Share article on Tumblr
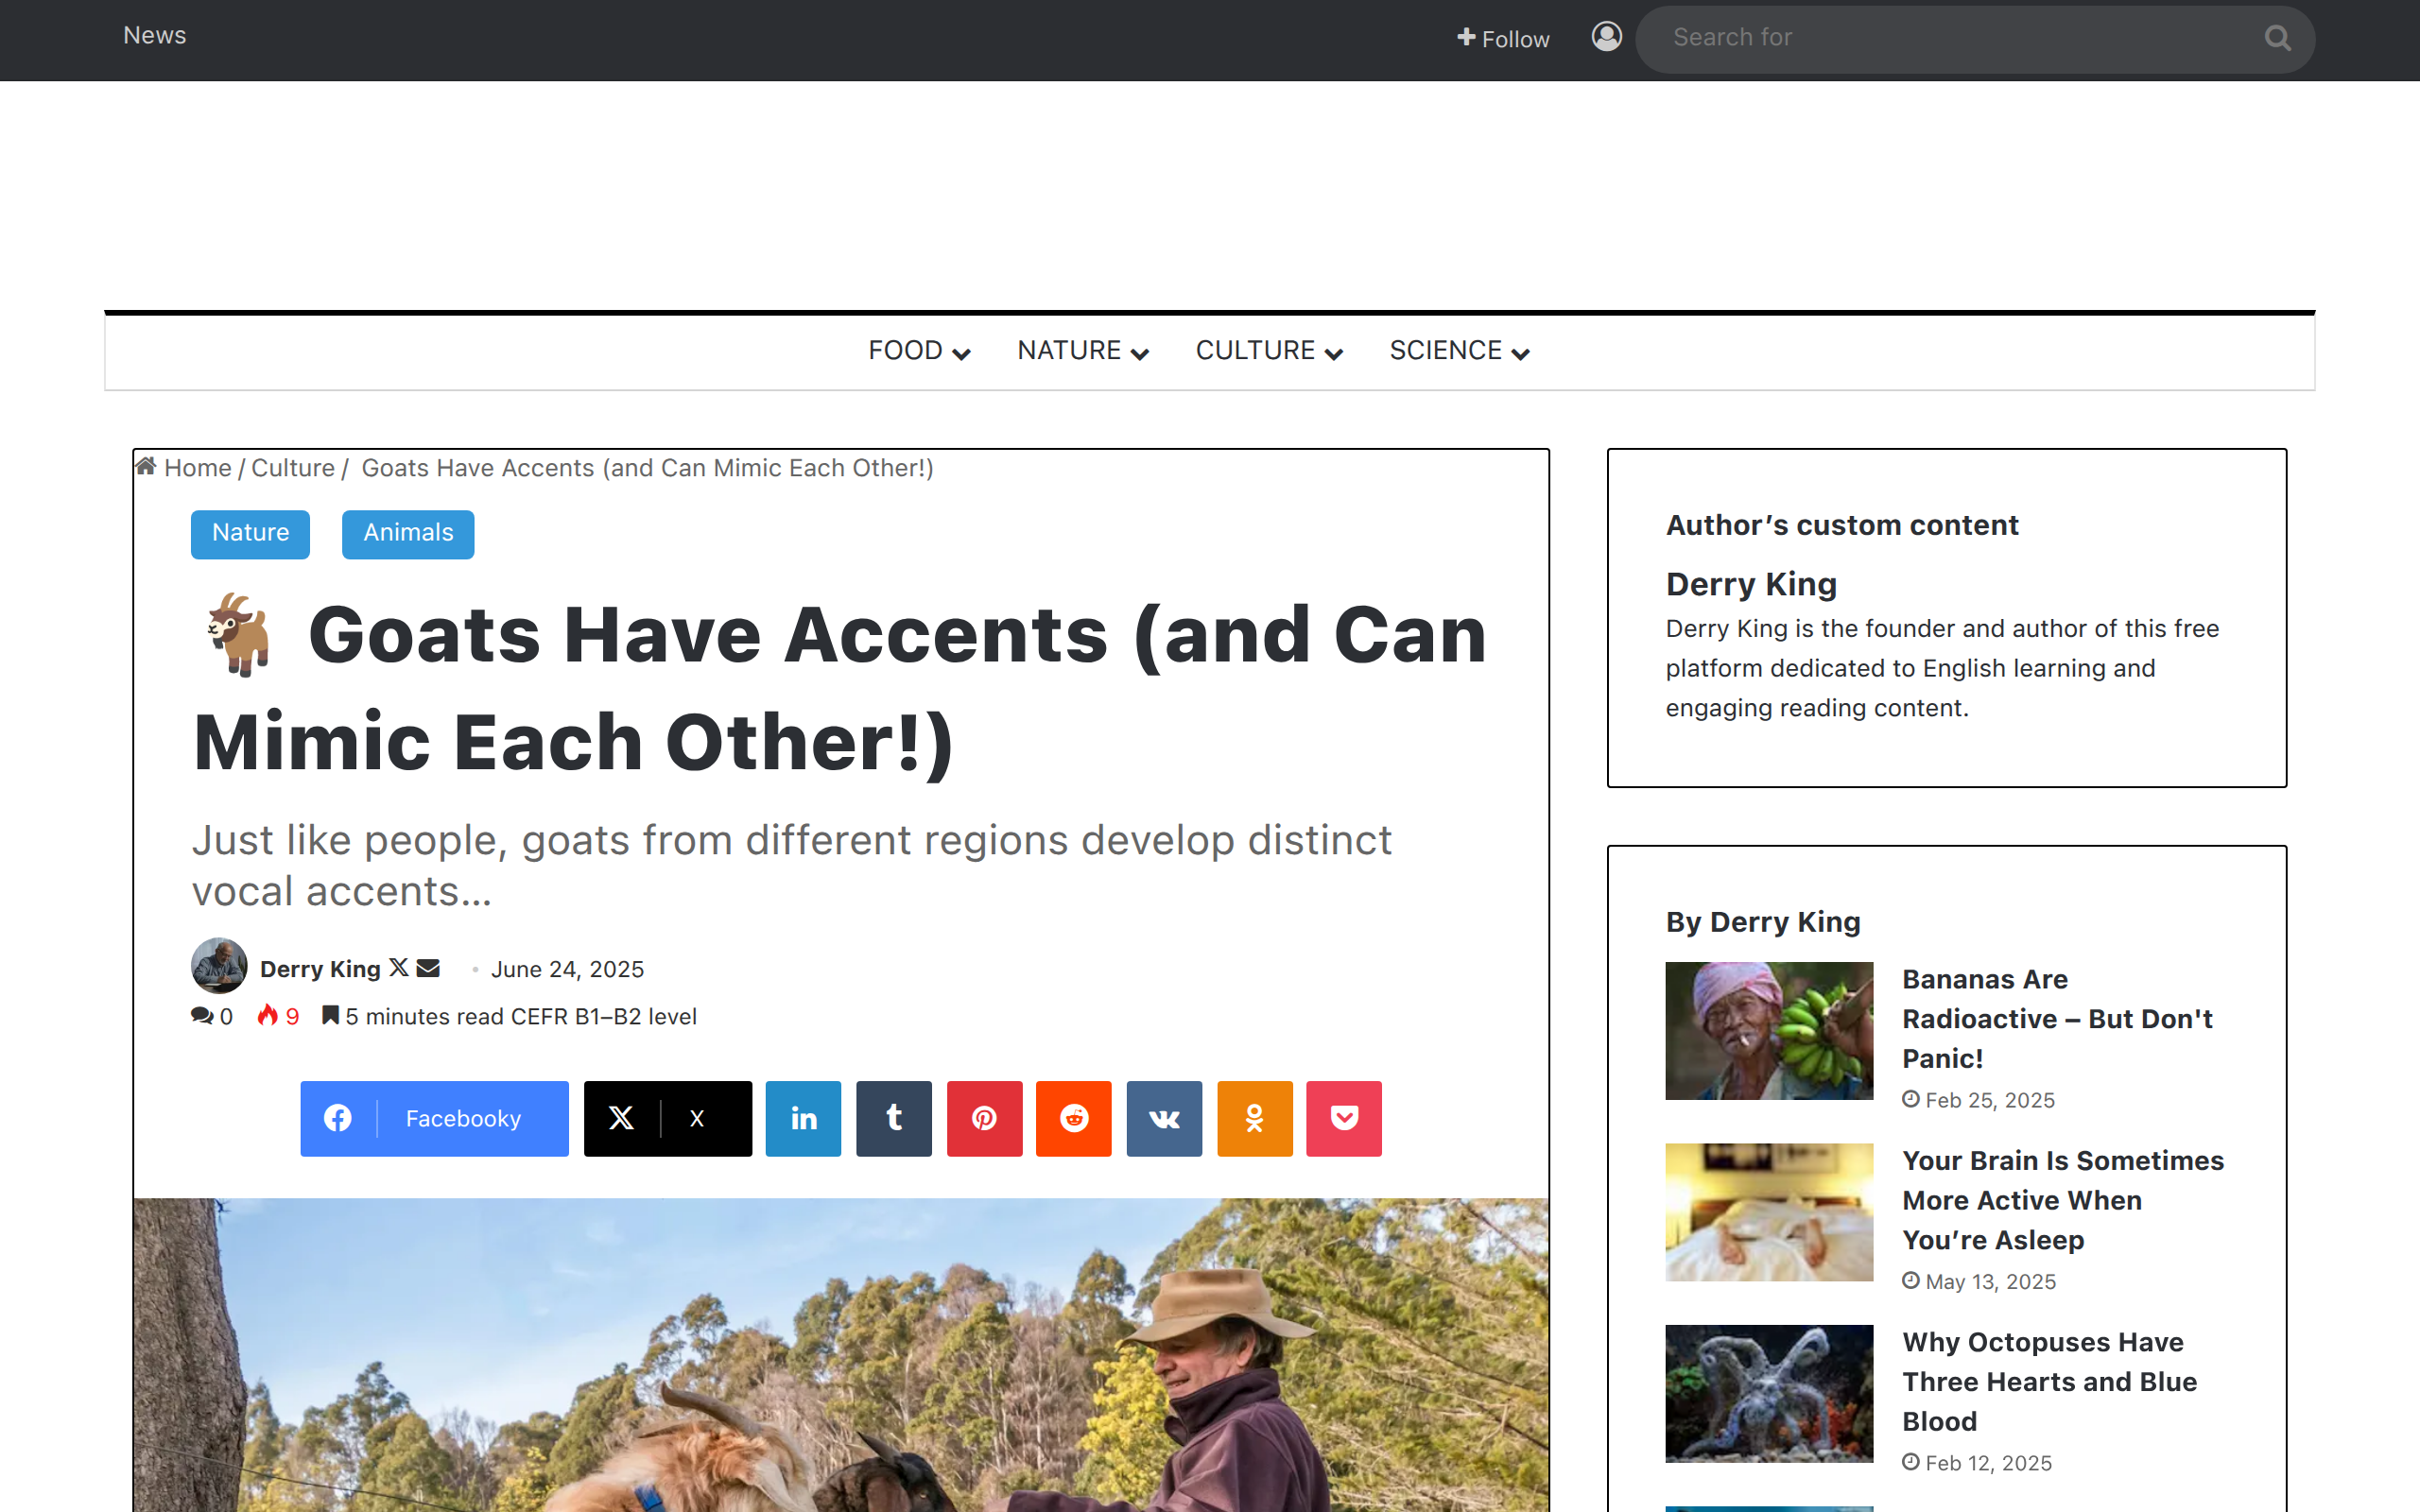 894,1118
